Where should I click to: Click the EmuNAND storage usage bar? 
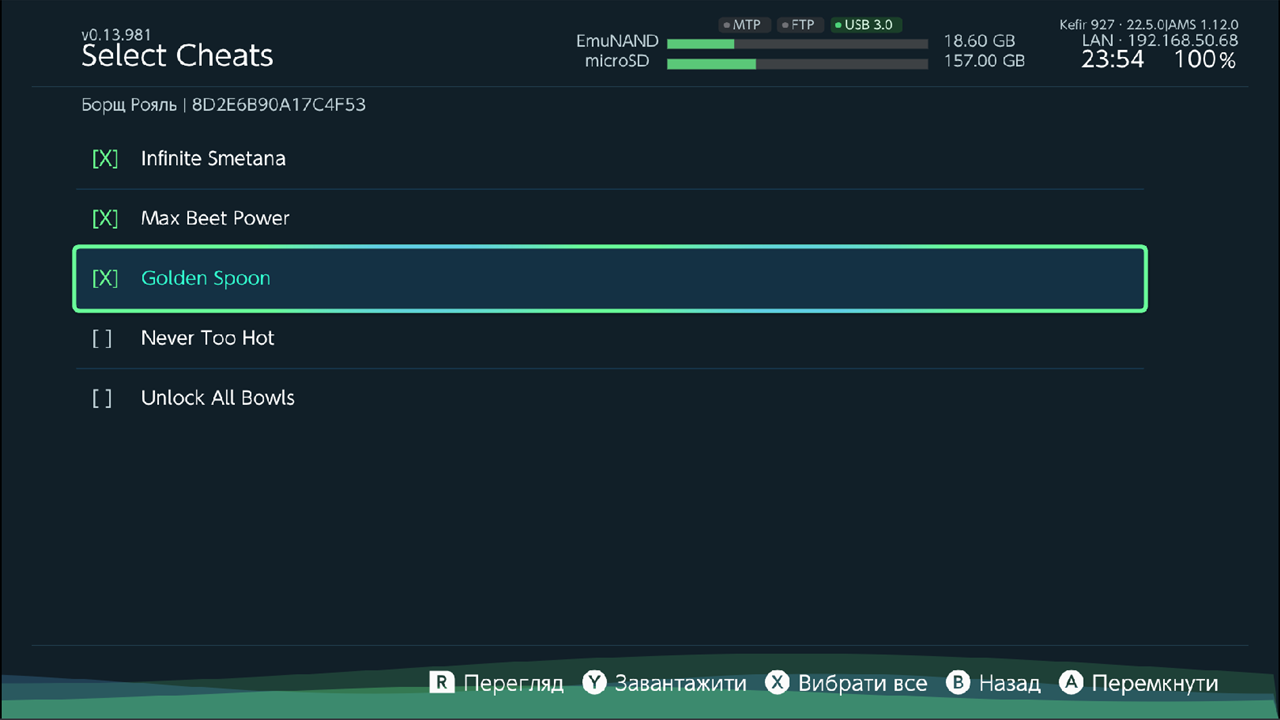coord(797,44)
